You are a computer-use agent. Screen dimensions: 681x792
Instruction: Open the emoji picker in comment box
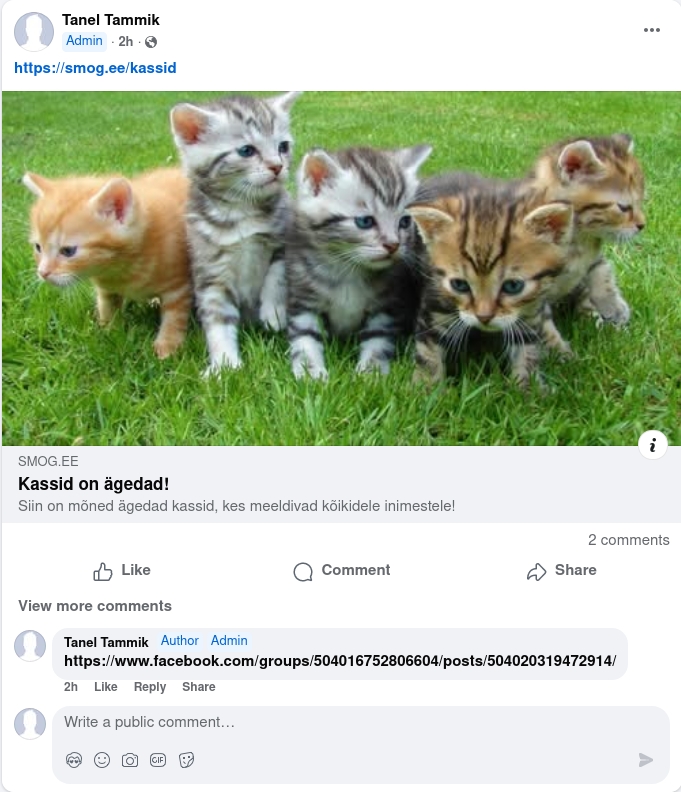(x=102, y=760)
